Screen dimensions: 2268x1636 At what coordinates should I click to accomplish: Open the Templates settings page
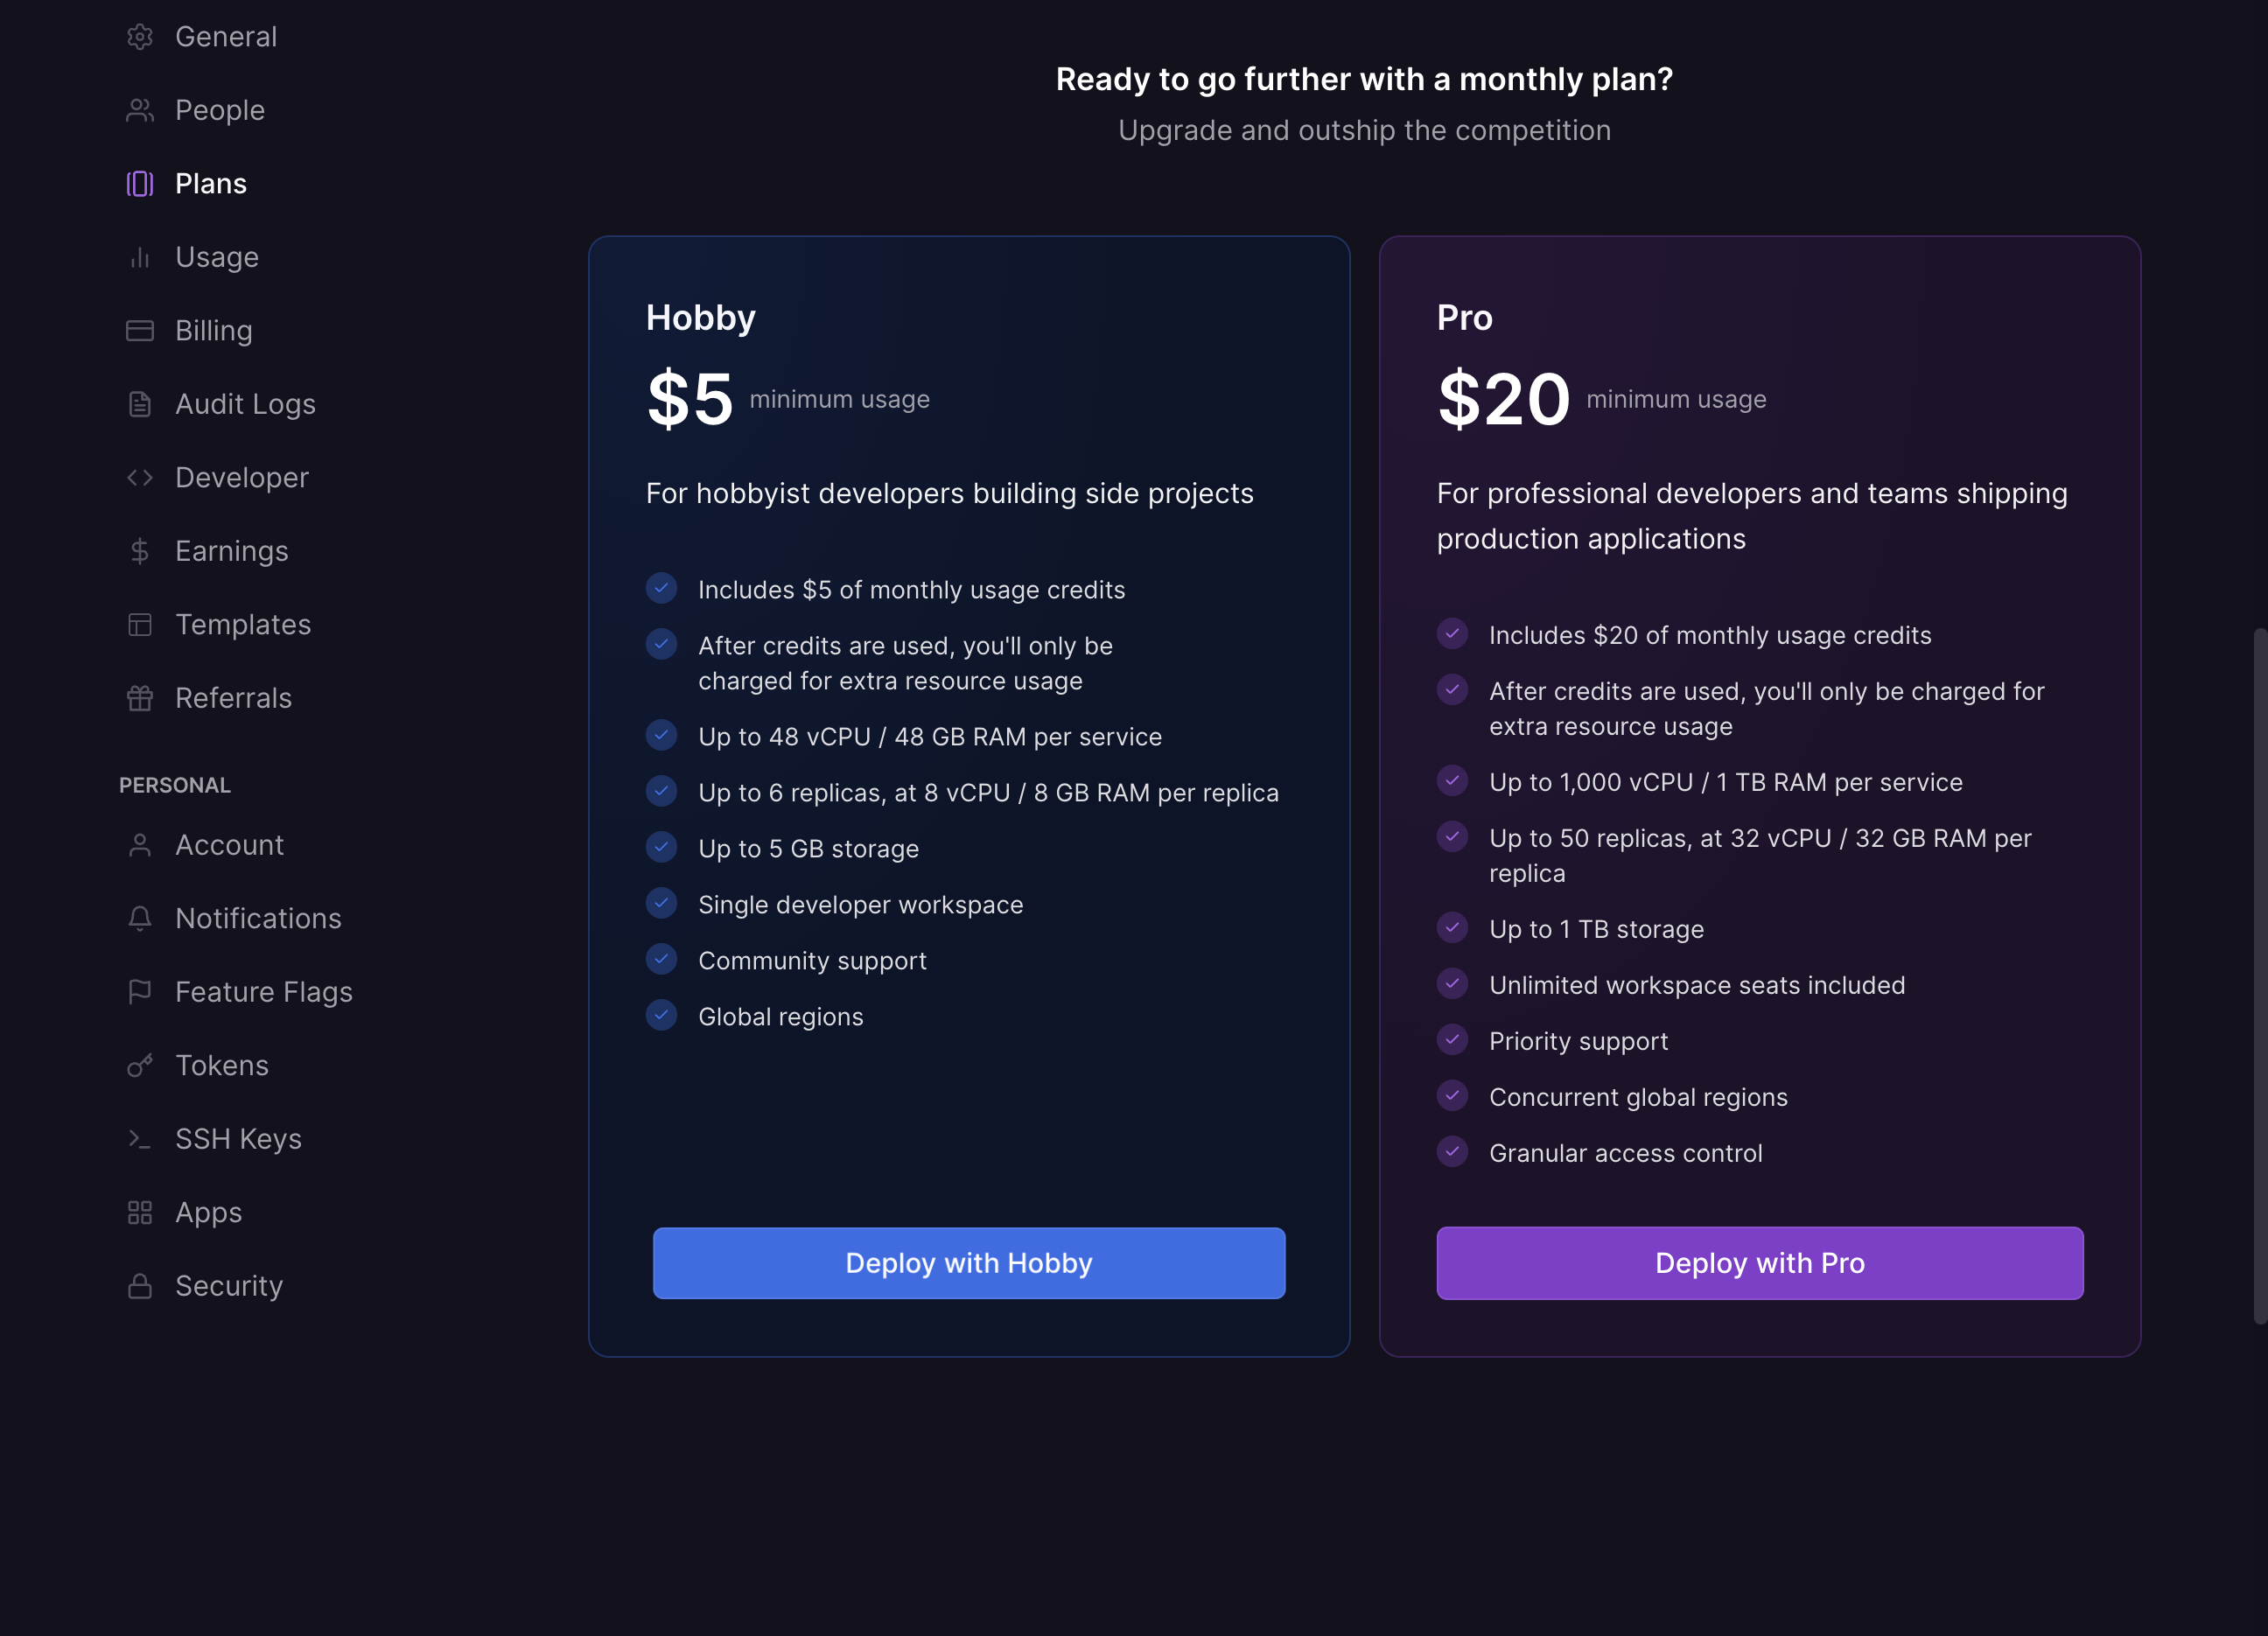[x=243, y=625]
